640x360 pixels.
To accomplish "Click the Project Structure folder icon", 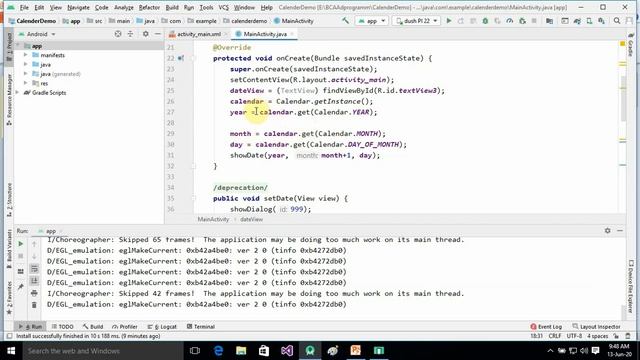I will pos(549,21).
